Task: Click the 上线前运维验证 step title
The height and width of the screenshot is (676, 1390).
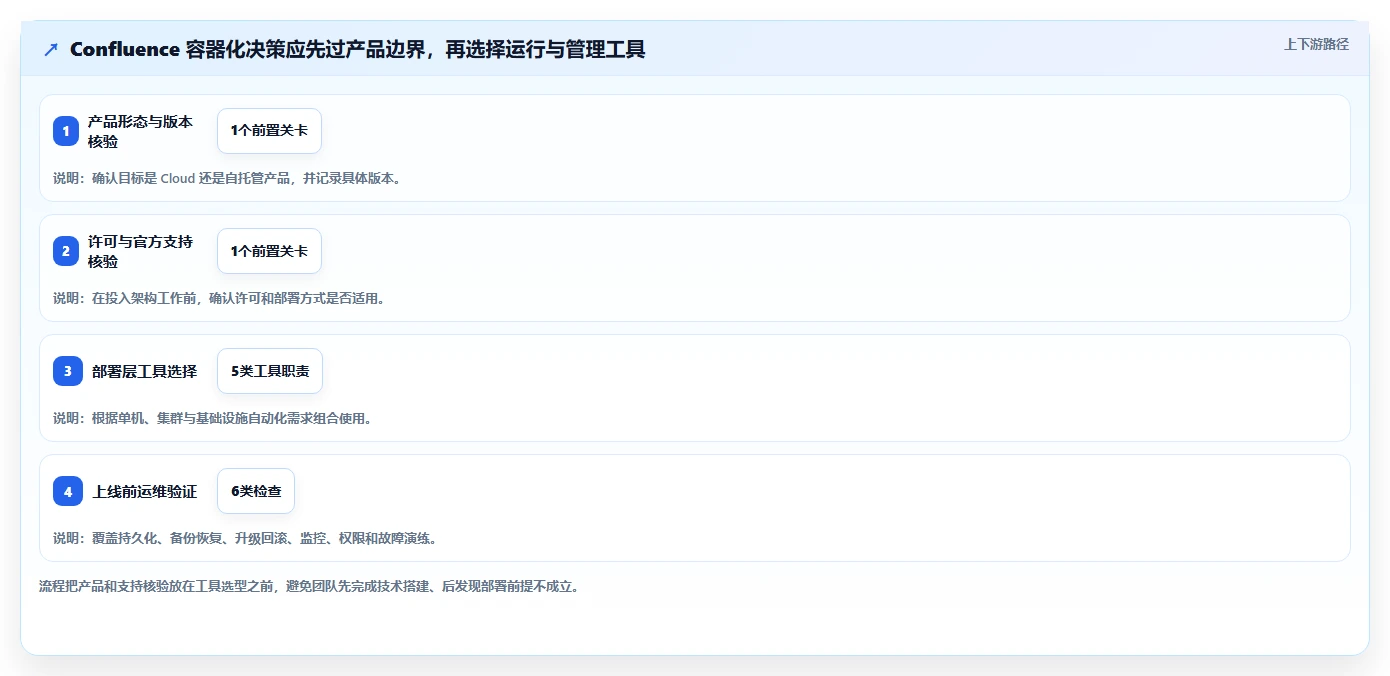Action: click(145, 491)
